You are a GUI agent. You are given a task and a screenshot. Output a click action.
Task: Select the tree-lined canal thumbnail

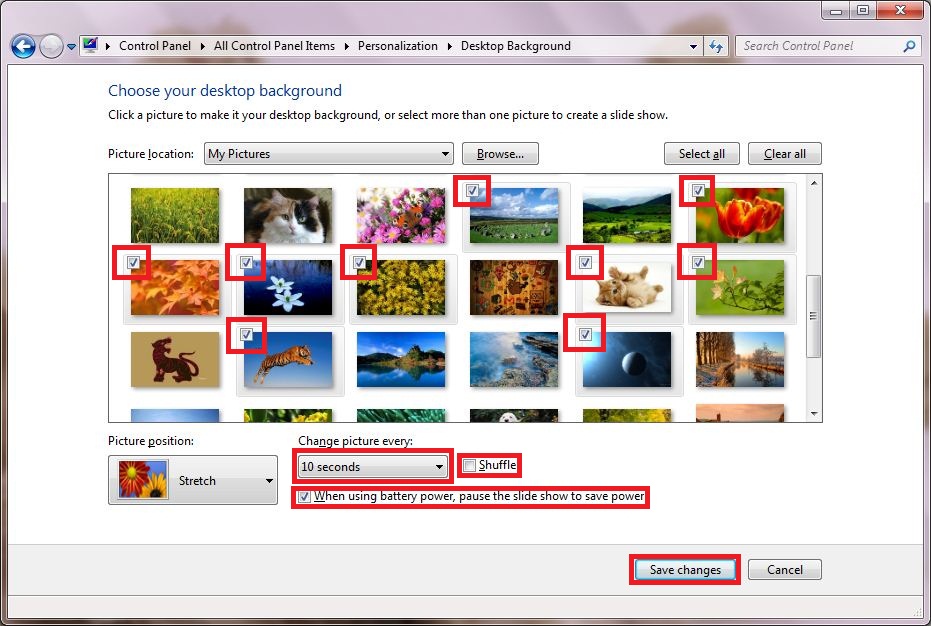[740, 359]
